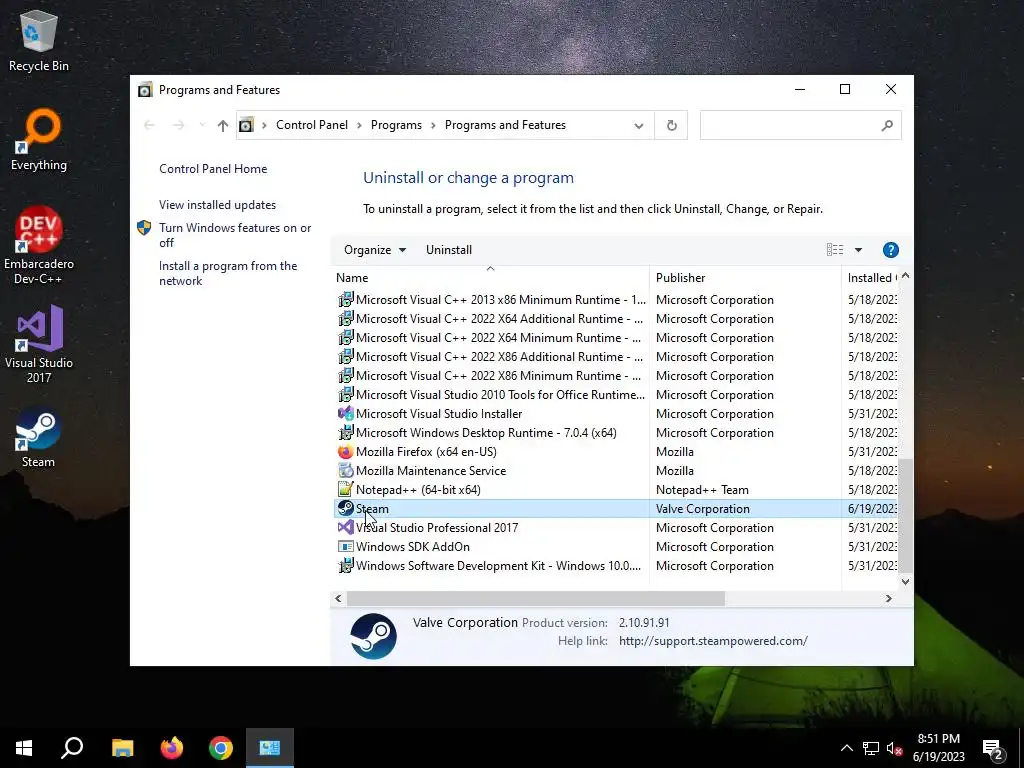Sort by the Installed On column header
The width and height of the screenshot is (1024, 768).
point(871,278)
